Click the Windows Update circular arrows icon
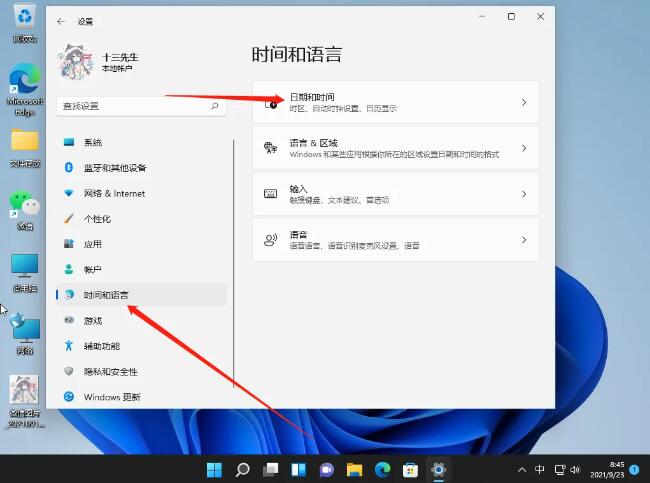Viewport: 650px width, 483px height. click(69, 396)
